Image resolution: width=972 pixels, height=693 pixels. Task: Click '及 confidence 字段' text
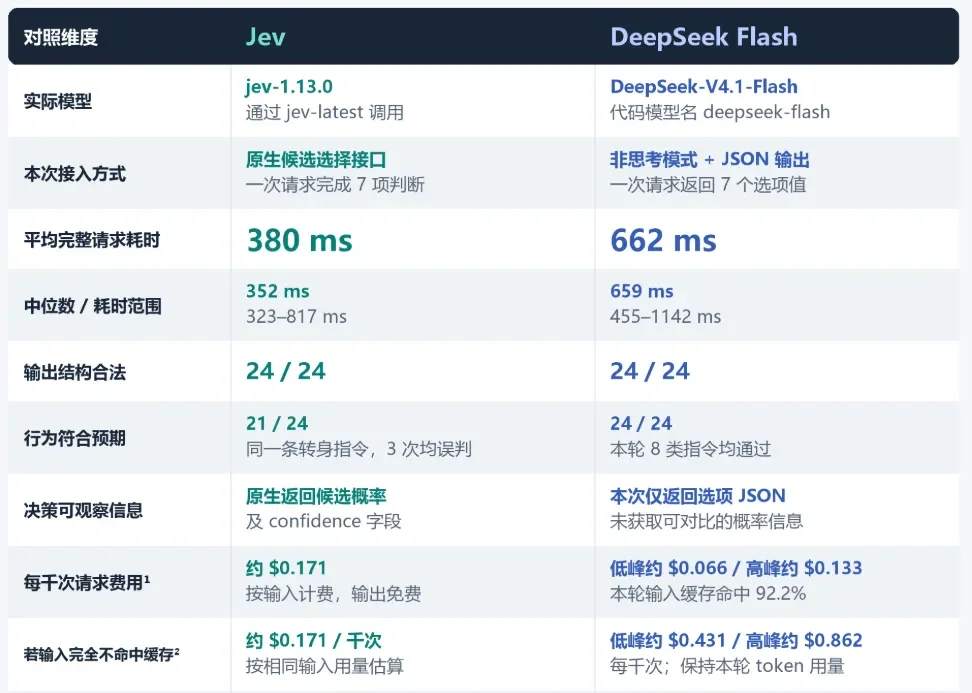[324, 521]
